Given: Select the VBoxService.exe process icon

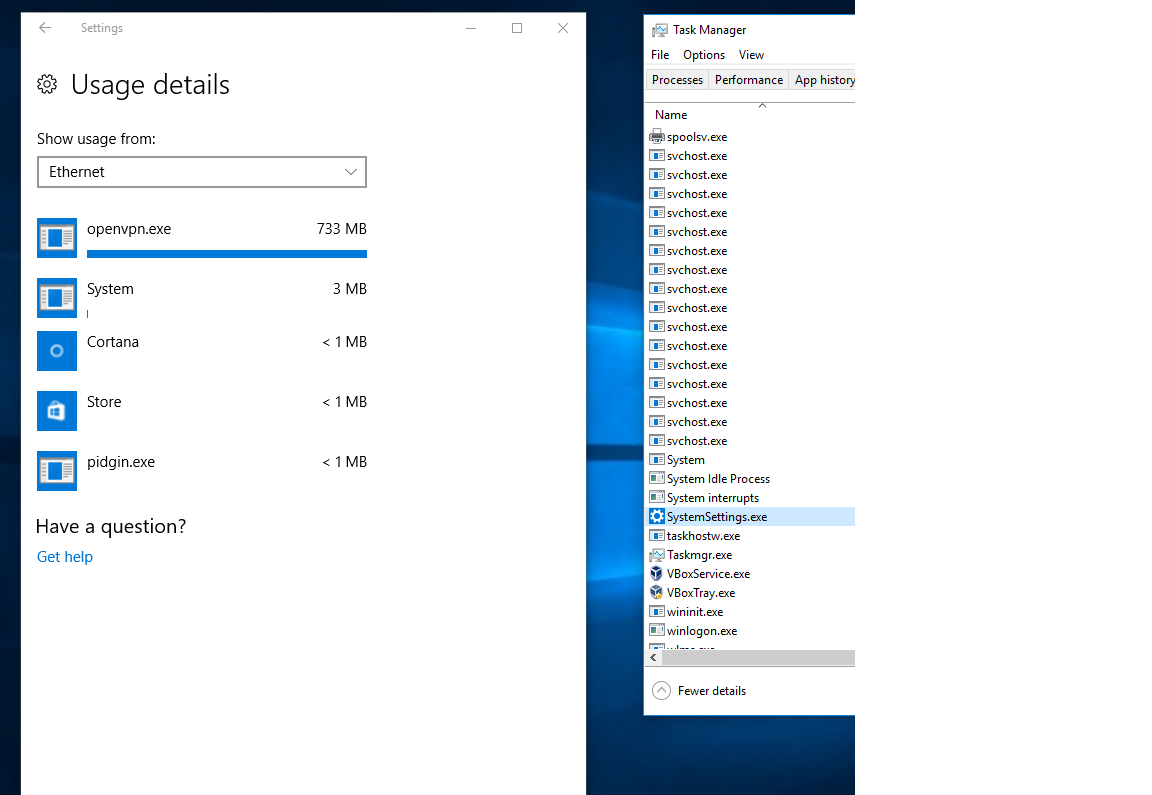Looking at the screenshot, I should pos(656,574).
